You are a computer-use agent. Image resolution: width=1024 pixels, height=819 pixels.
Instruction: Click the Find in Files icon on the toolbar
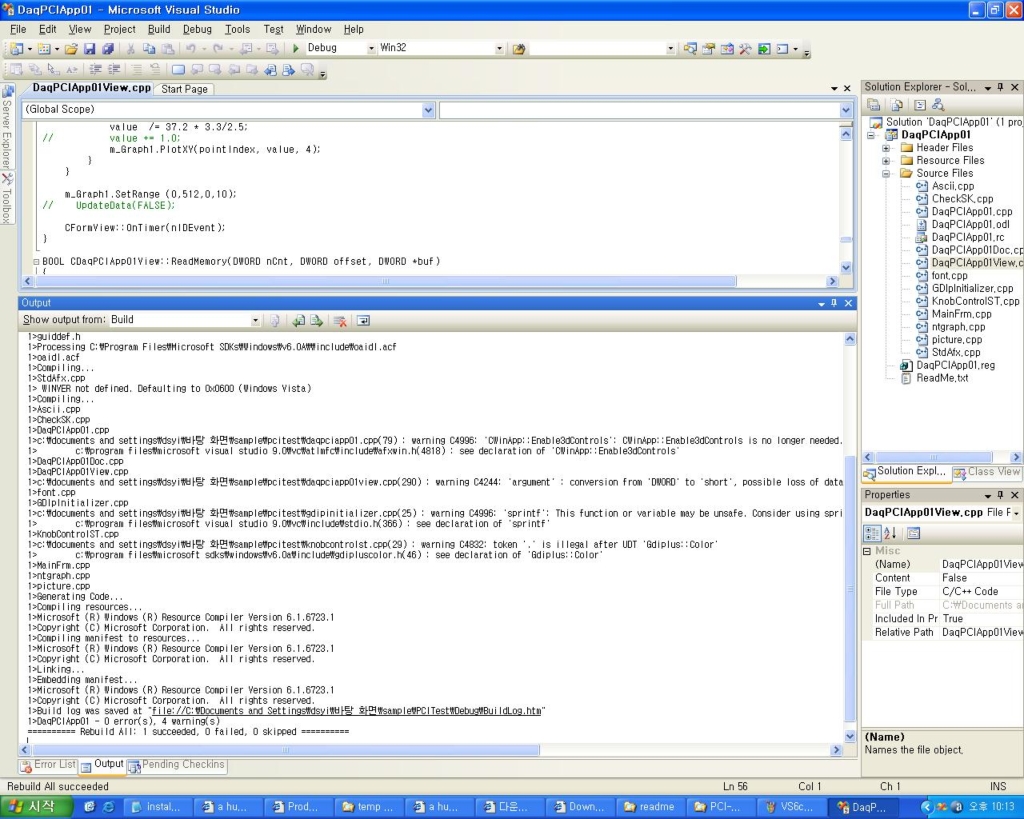pyautogui.click(x=519, y=49)
